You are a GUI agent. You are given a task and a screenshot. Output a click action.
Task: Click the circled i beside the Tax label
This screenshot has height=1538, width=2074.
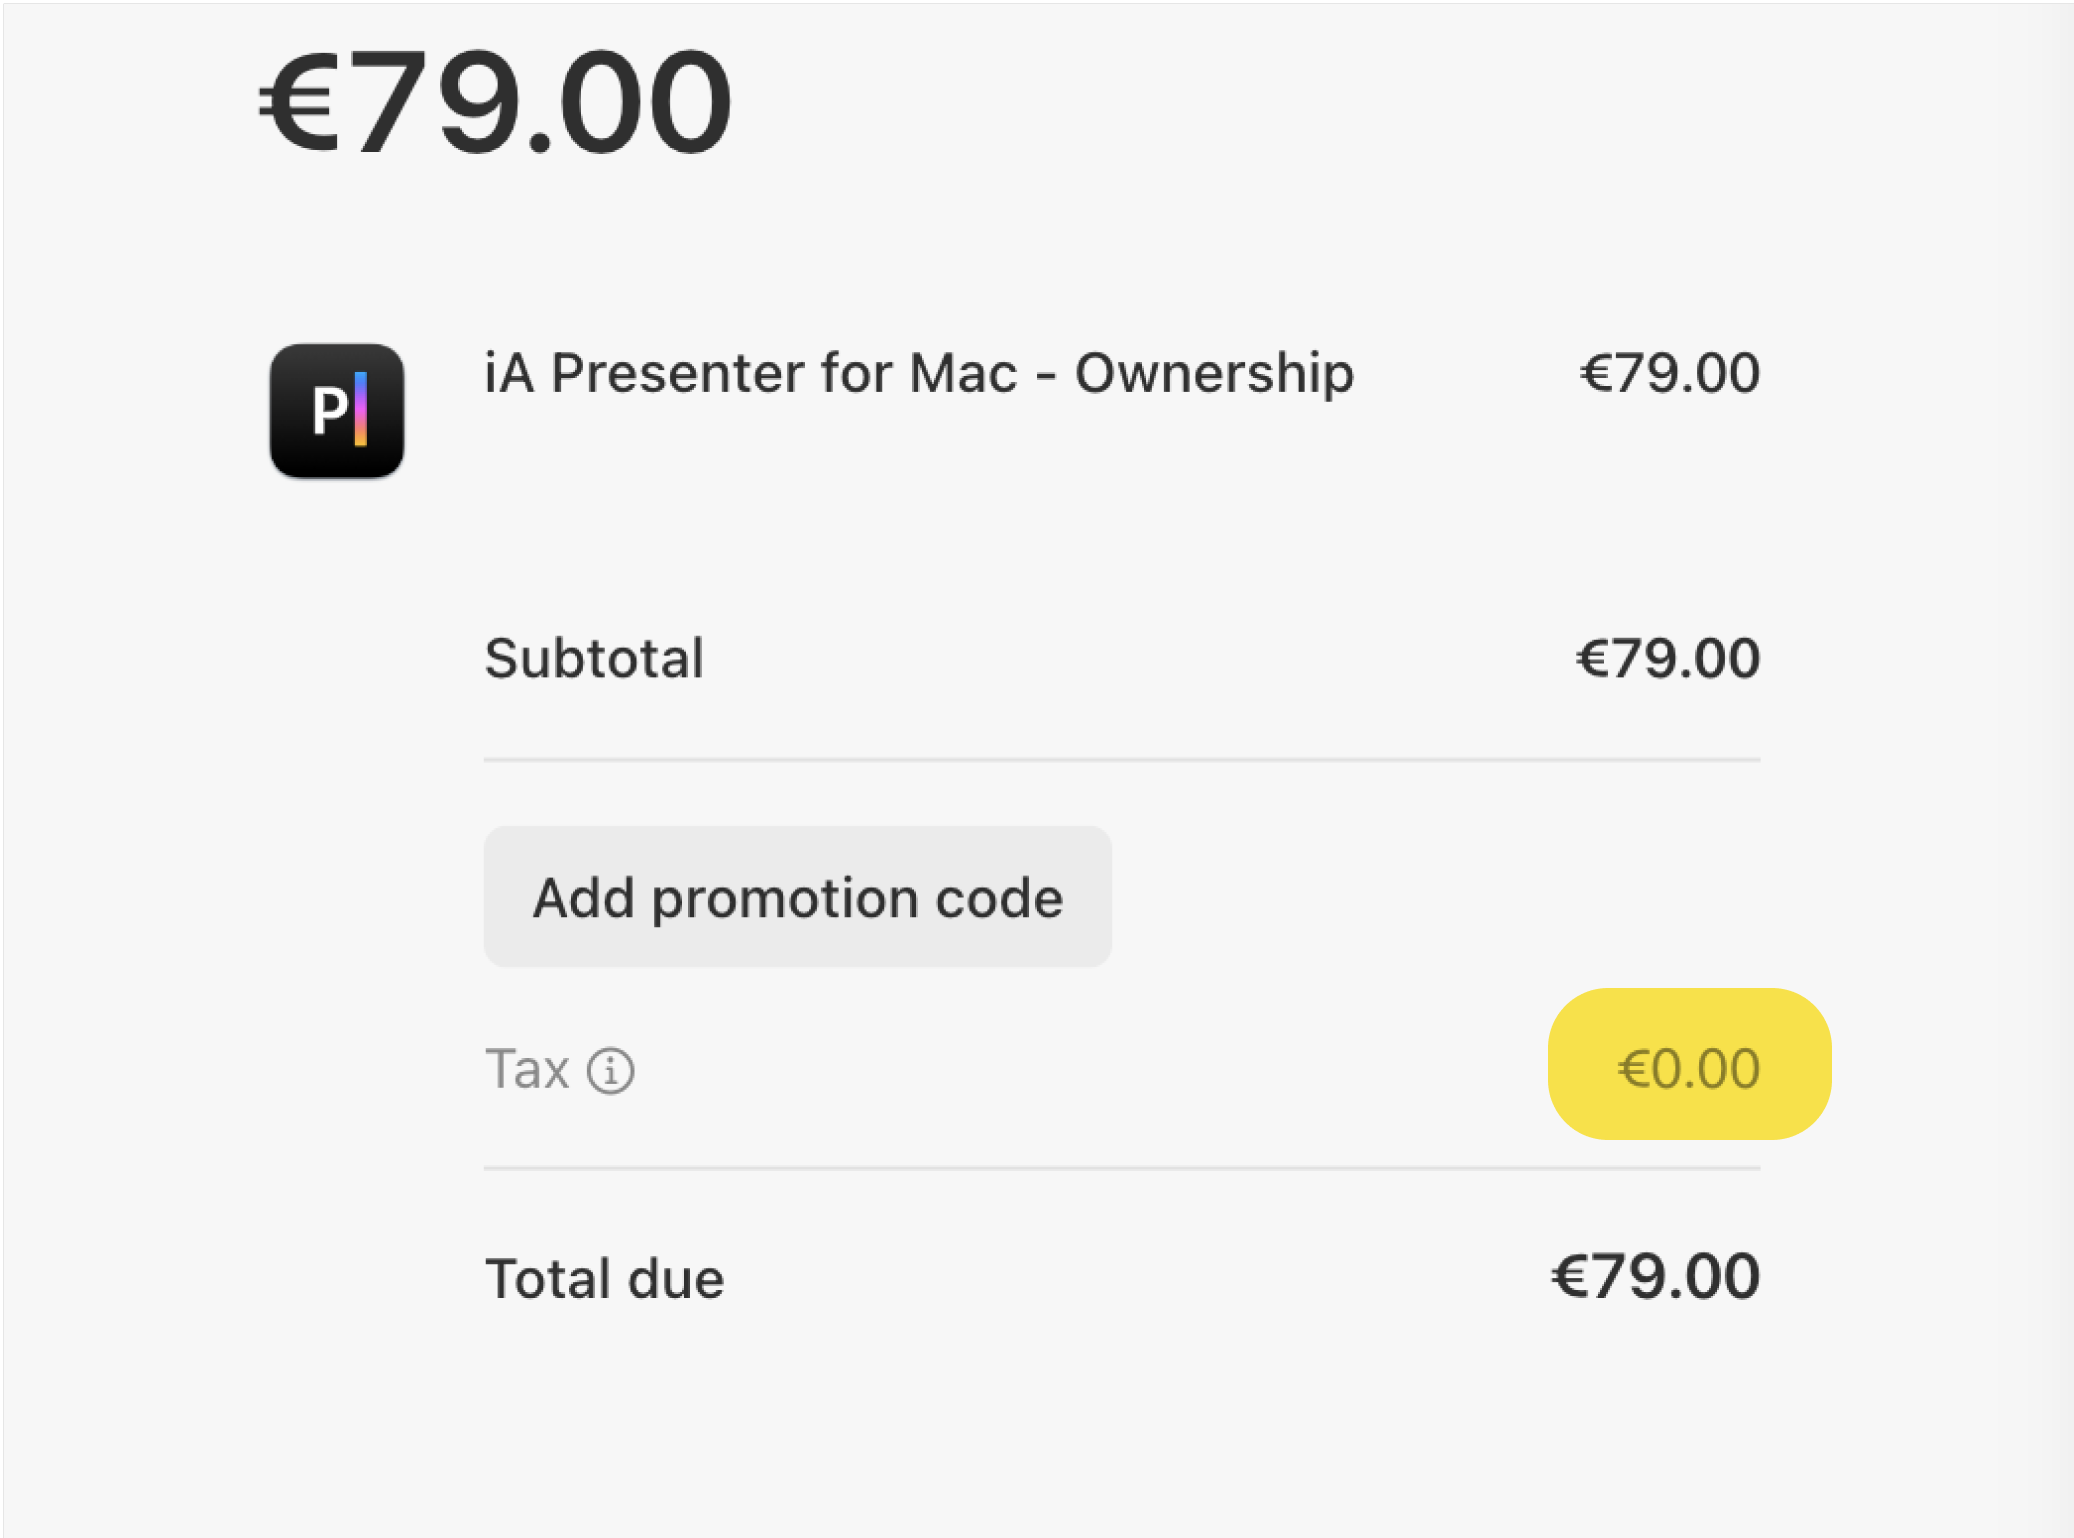click(610, 1070)
